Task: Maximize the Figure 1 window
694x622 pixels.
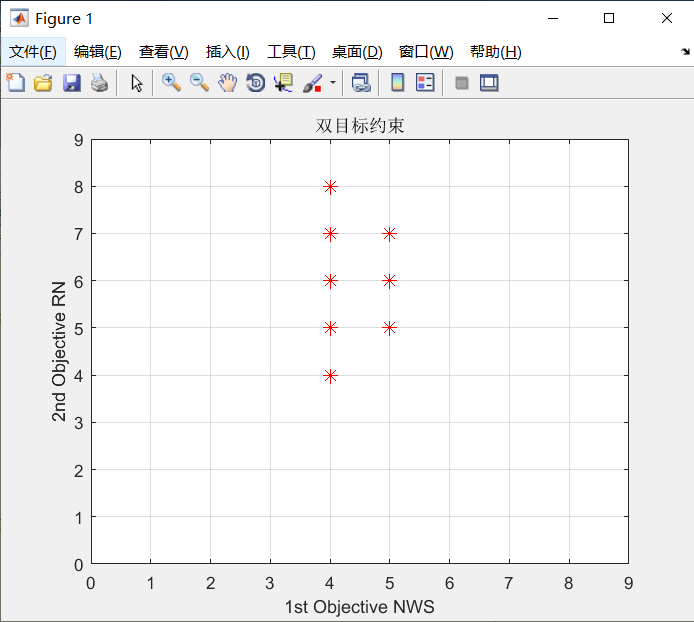Action: click(609, 18)
